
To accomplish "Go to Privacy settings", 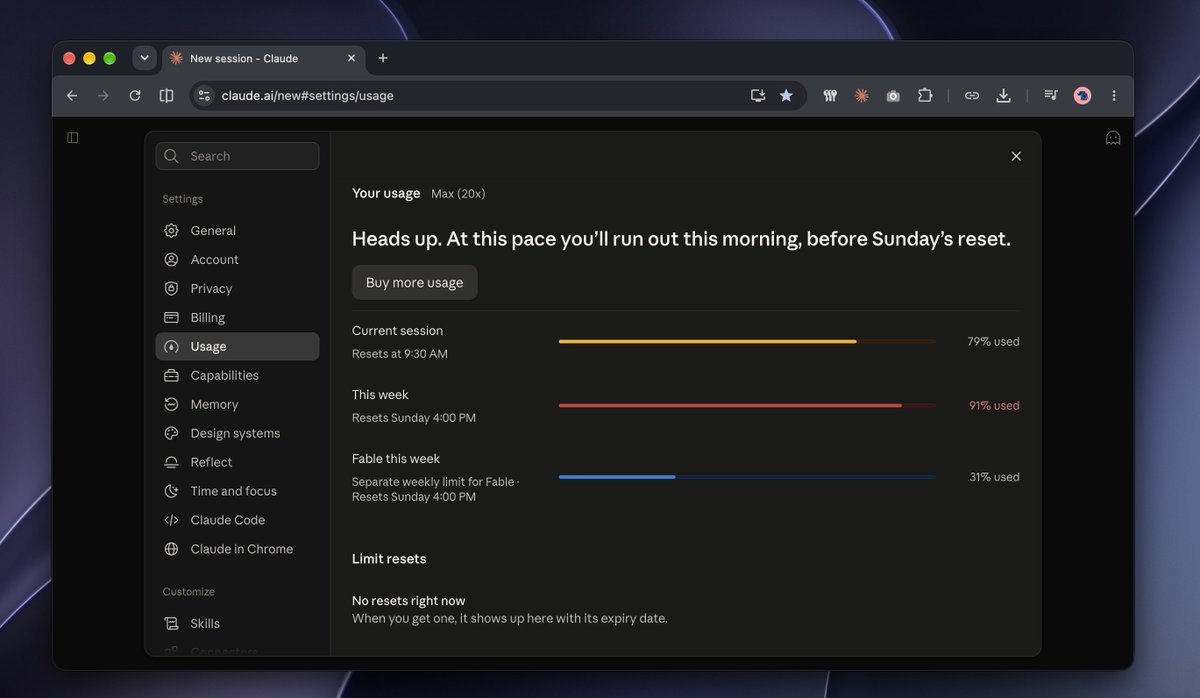I will [x=237, y=288].
